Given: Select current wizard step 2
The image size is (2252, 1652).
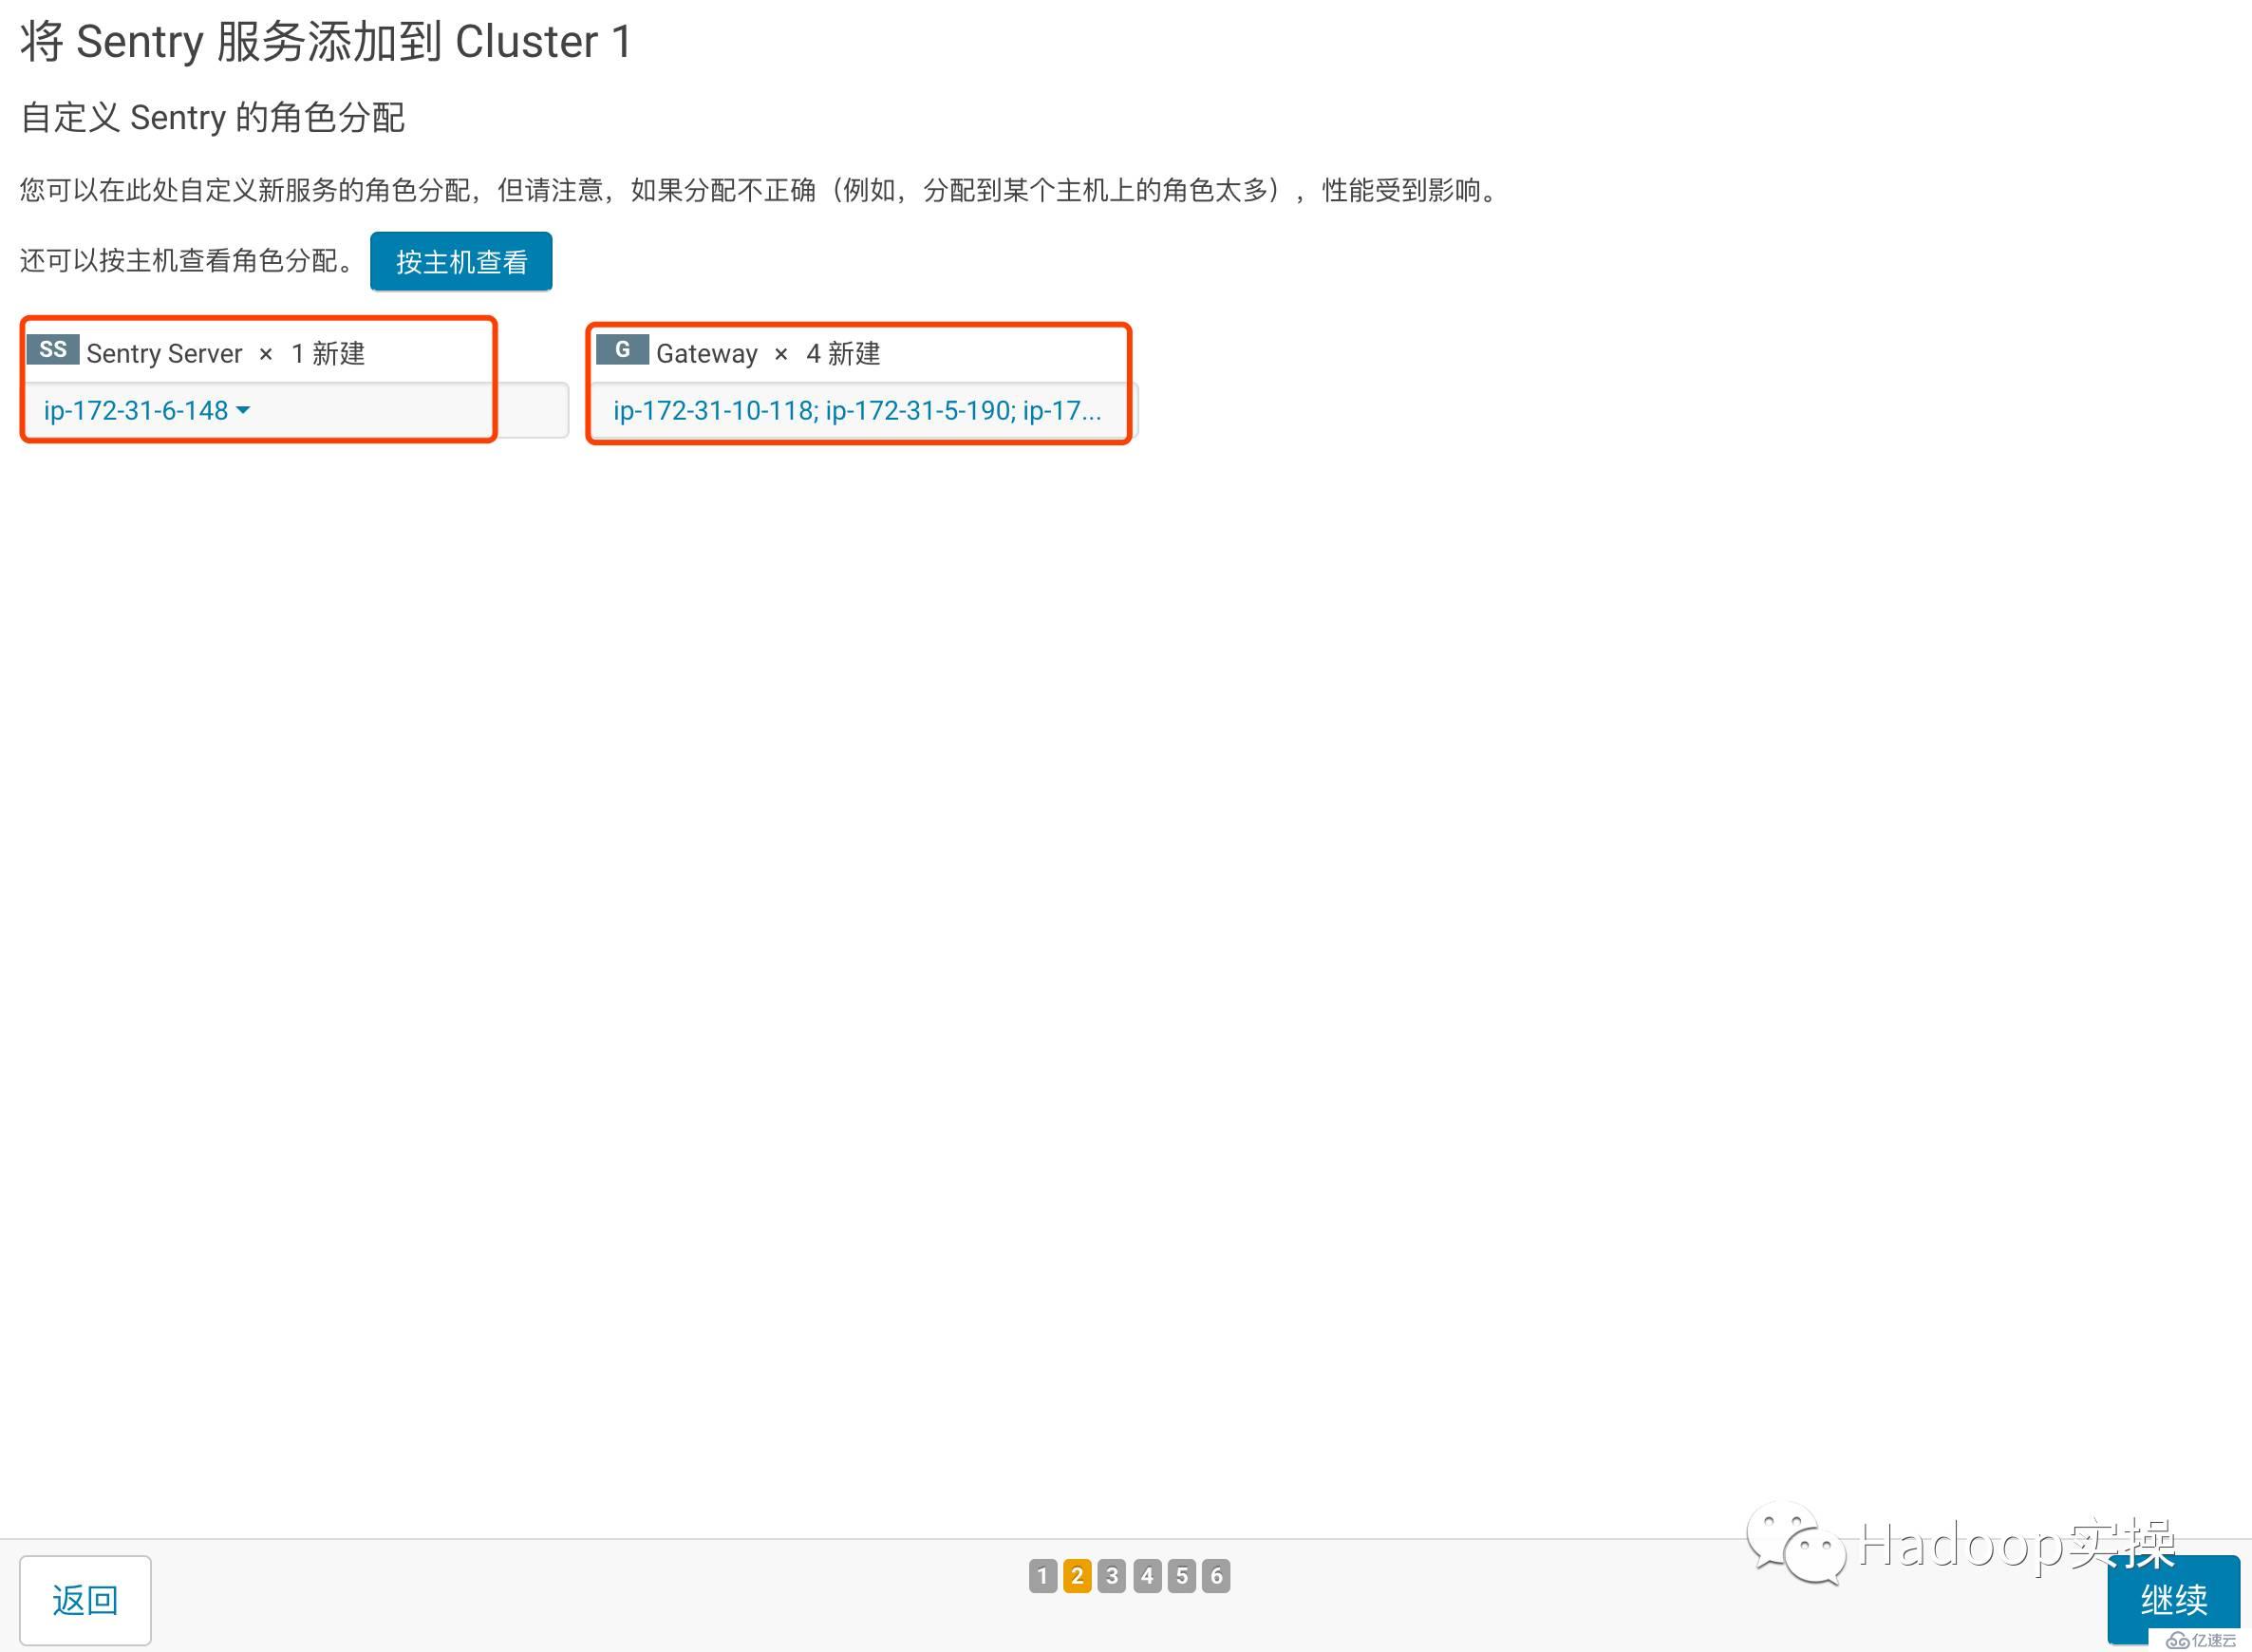Looking at the screenshot, I should point(1077,1576).
